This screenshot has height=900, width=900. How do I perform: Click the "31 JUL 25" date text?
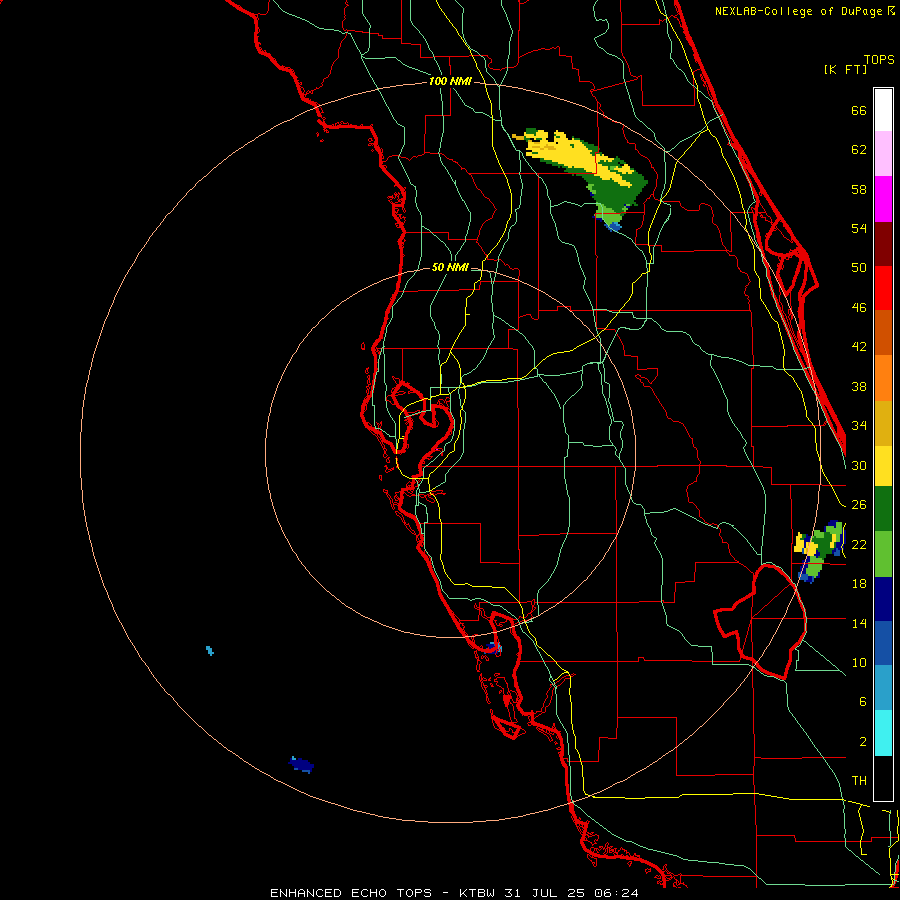(x=545, y=893)
